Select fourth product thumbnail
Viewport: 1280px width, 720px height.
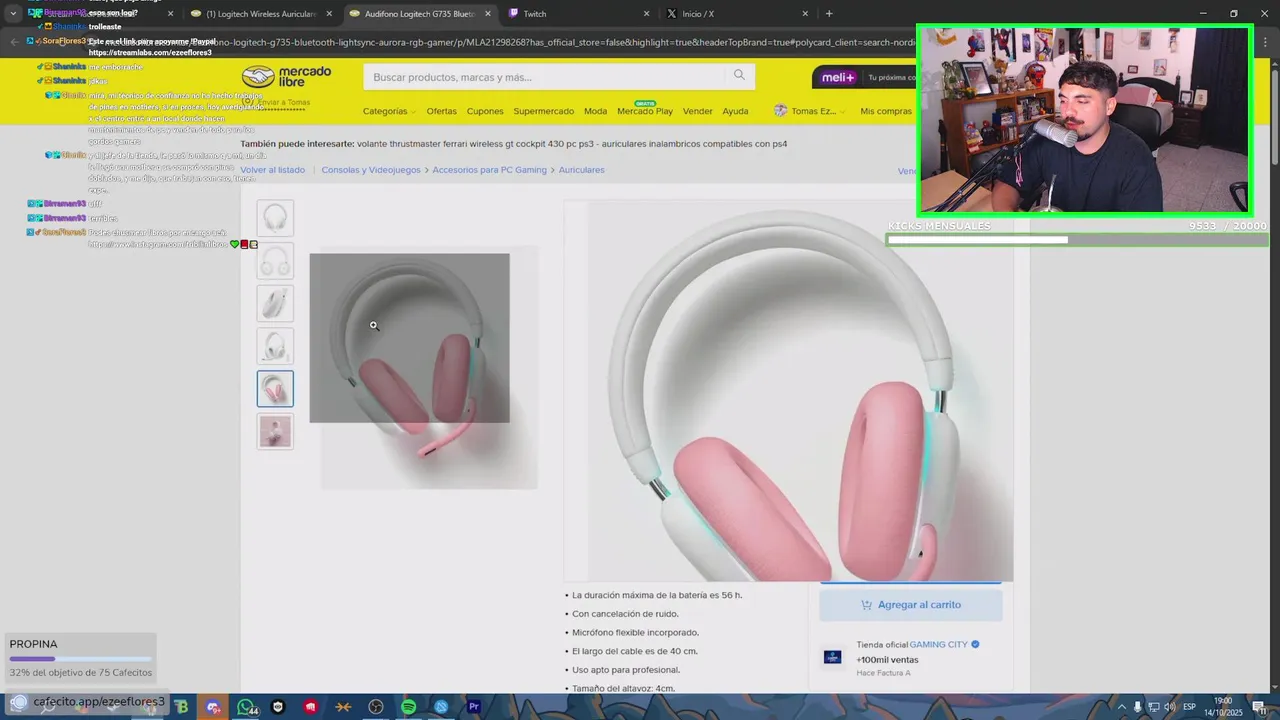(x=275, y=346)
